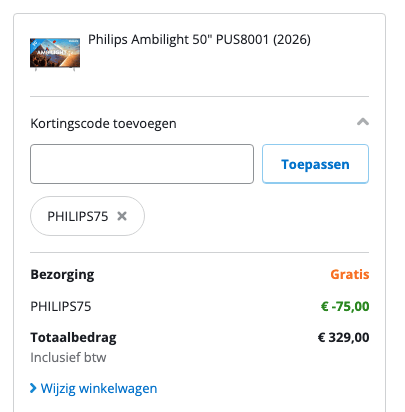Click the Totaalbedrag label

click(x=73, y=338)
